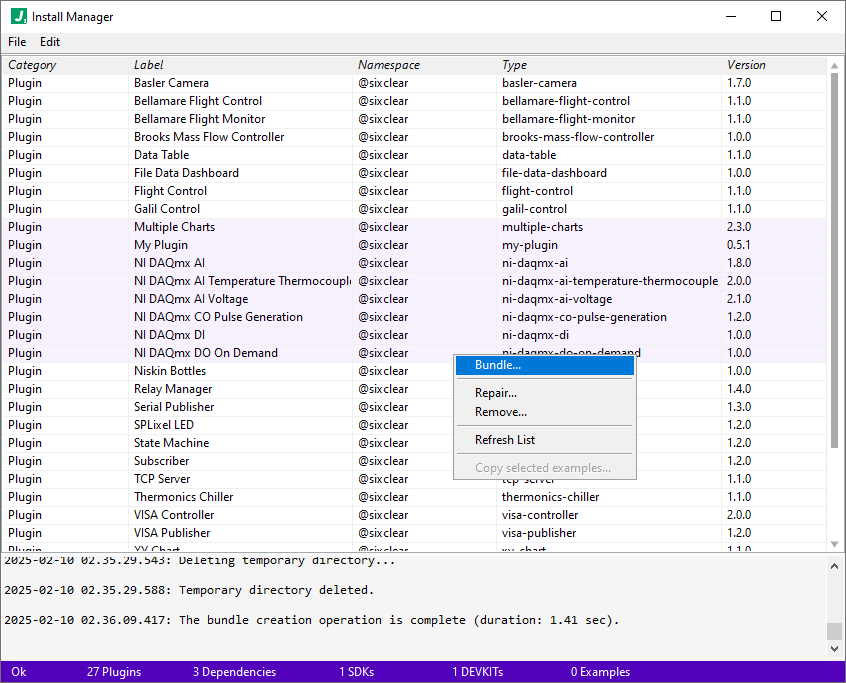
Task: Sort the list by the Label column
Action: (148, 64)
